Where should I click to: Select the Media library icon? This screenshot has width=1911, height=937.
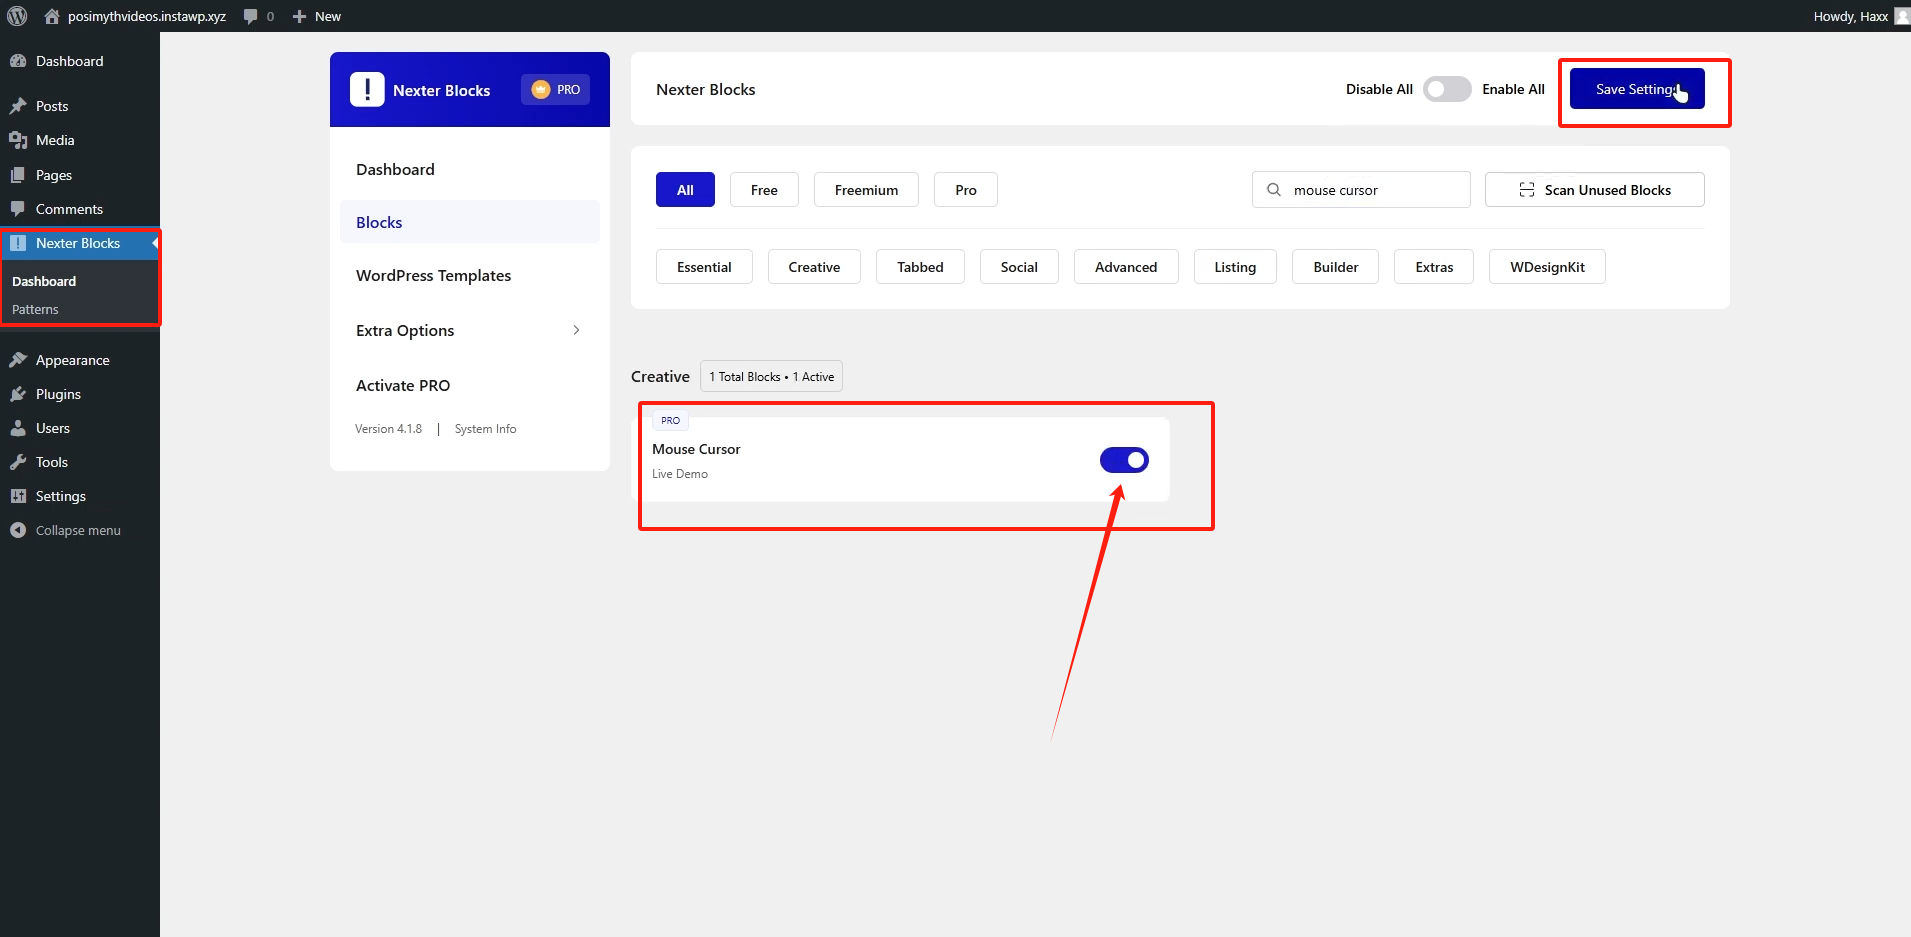[20, 140]
